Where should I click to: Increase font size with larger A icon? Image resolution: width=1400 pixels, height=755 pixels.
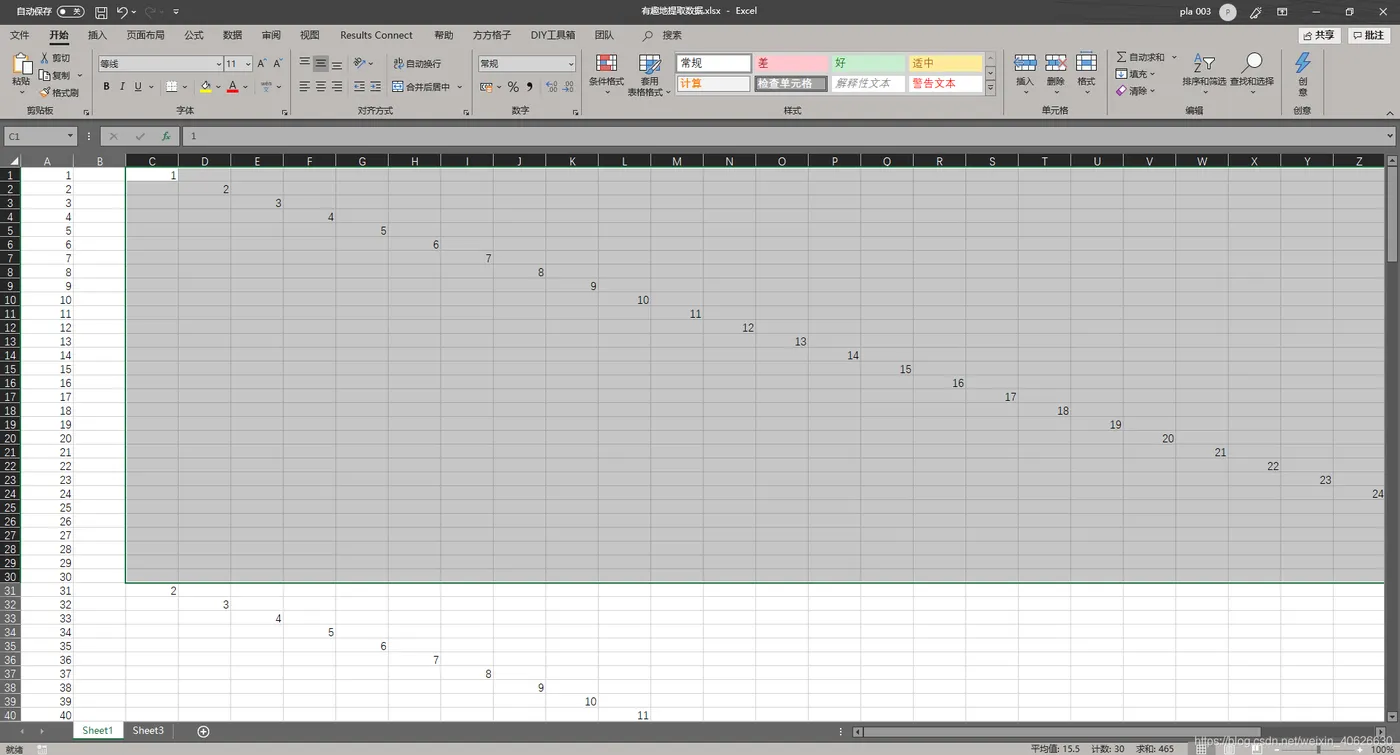pyautogui.click(x=262, y=63)
